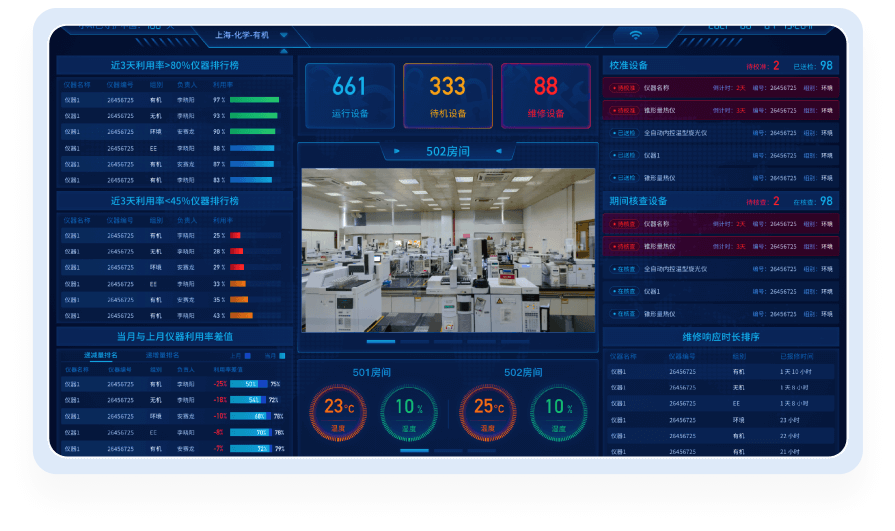Viewport: 895px width, 531px height.
Task: Select the first active indicator under the camera image
Action: [381, 341]
